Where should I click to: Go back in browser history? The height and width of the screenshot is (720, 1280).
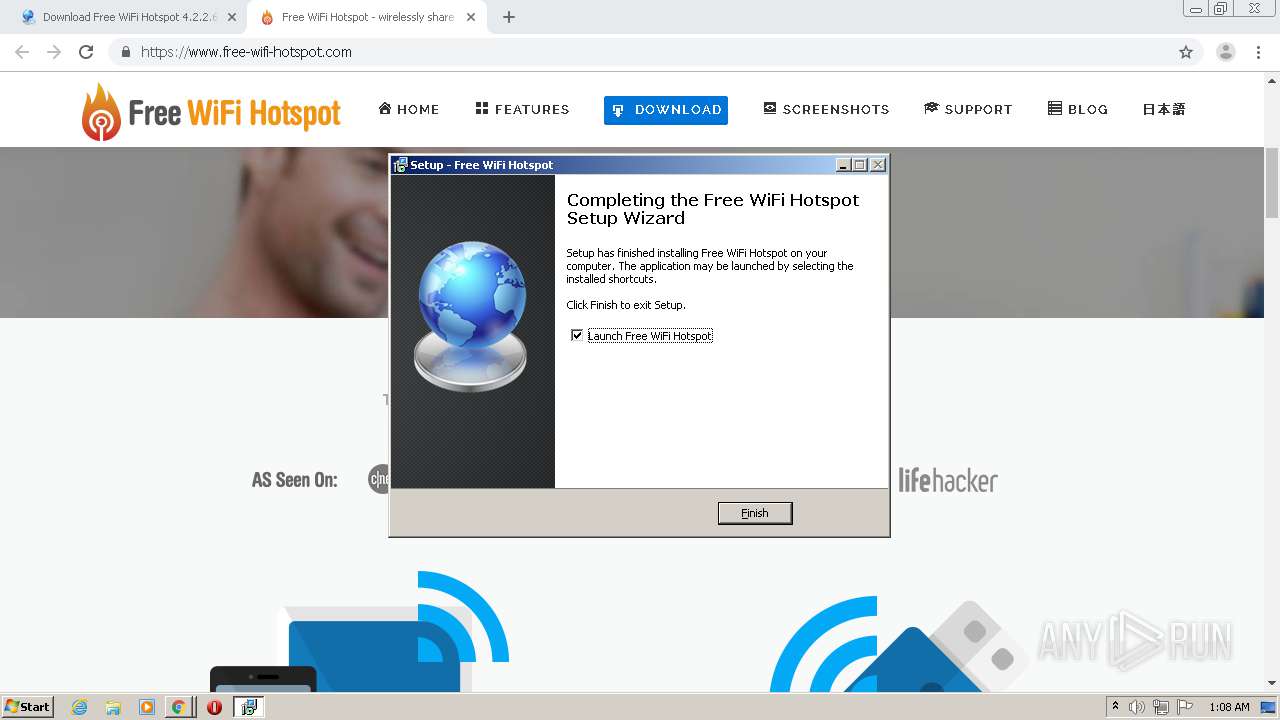coord(22,52)
